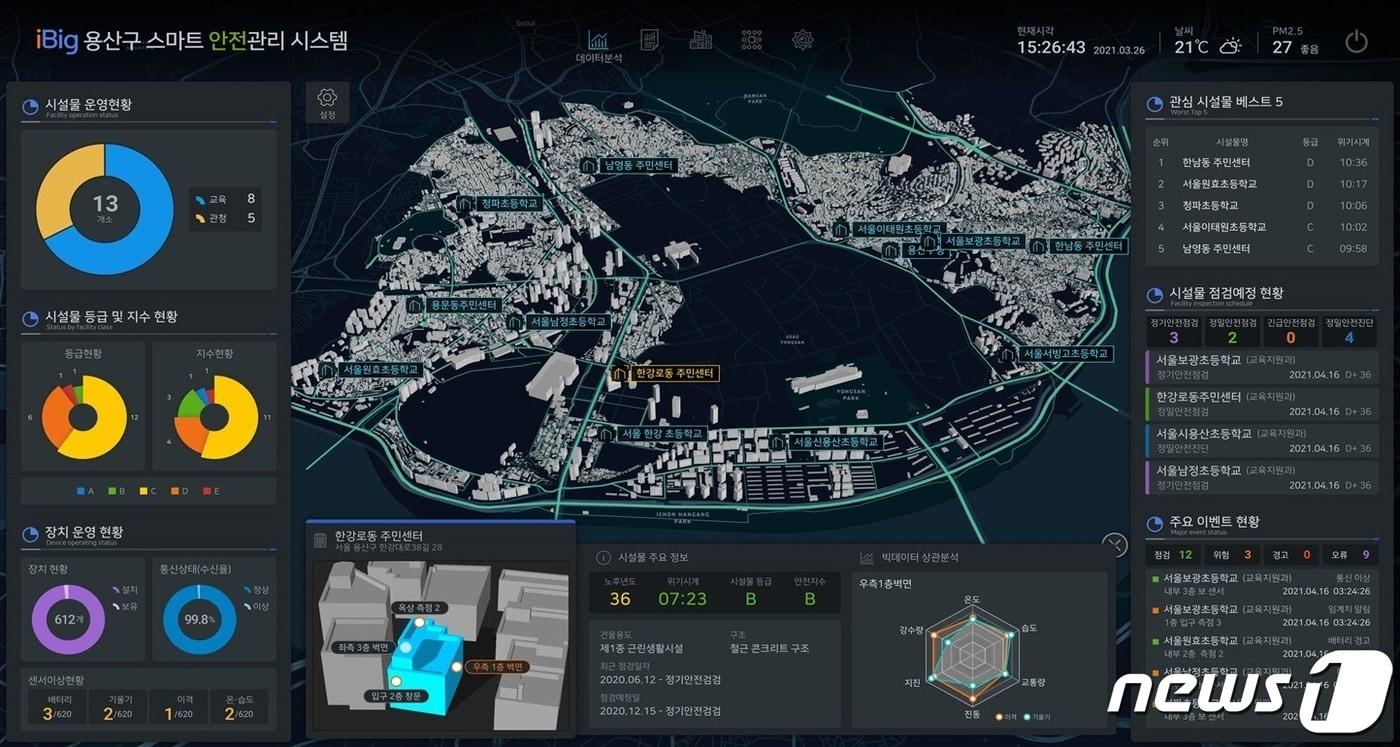Select 옥상 측점 2 sensor point
This screenshot has width=1400, height=747.
pos(417,607)
